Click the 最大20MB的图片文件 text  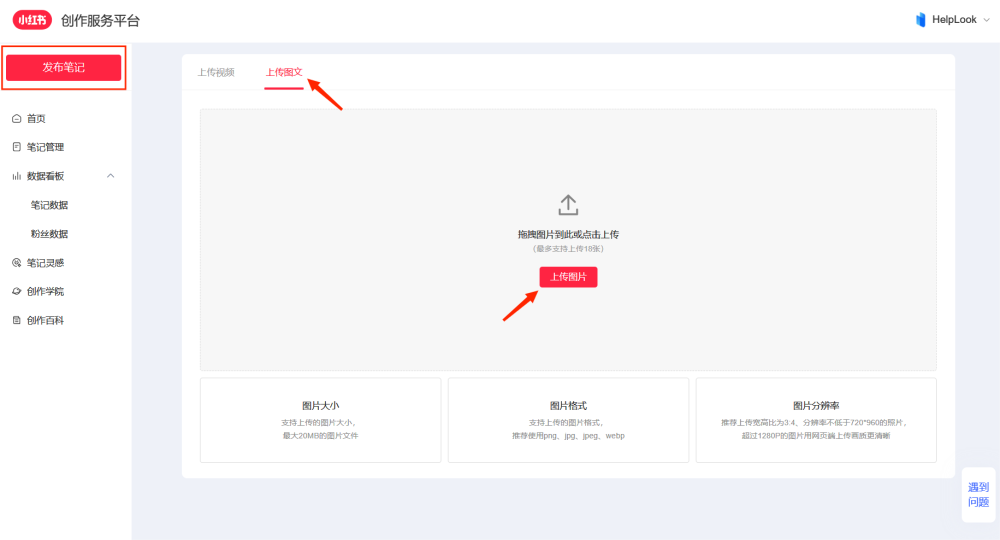(x=320, y=436)
